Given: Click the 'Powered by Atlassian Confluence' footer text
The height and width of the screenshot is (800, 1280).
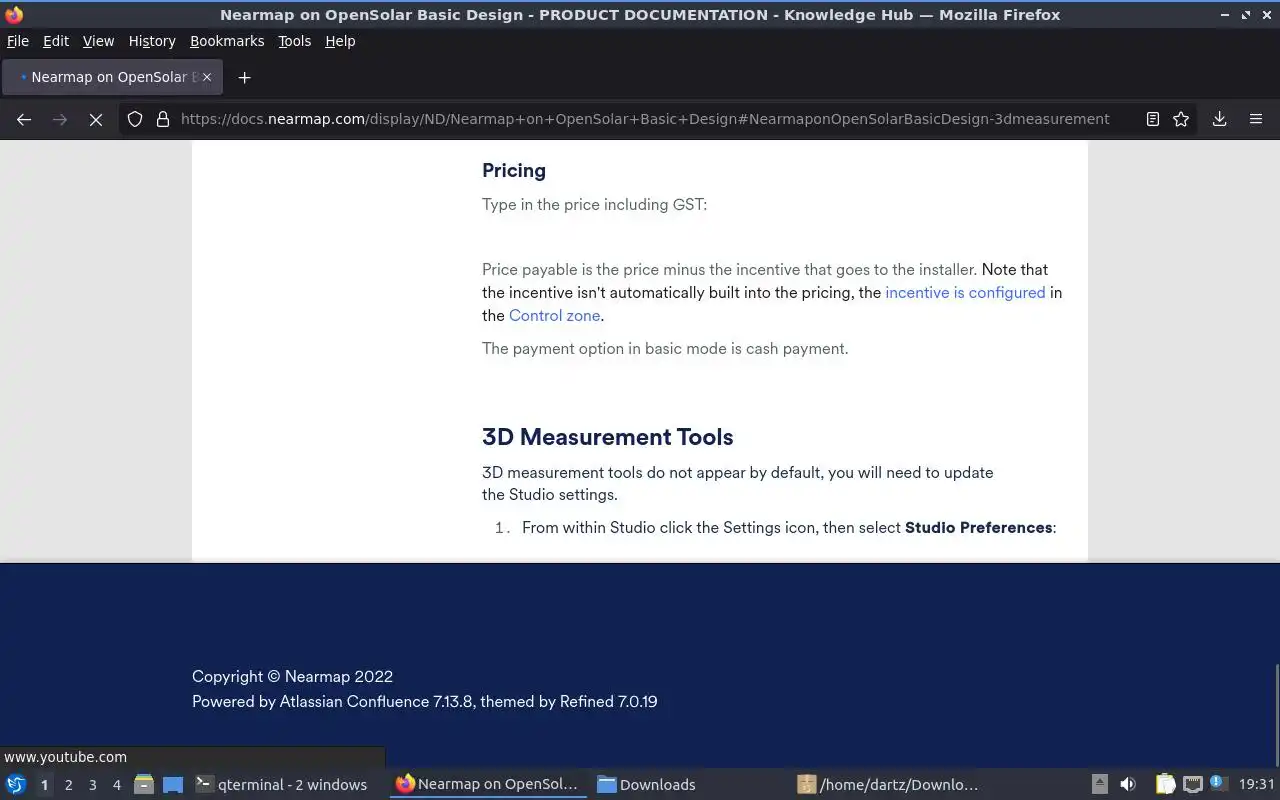Looking at the screenshot, I should point(425,701).
